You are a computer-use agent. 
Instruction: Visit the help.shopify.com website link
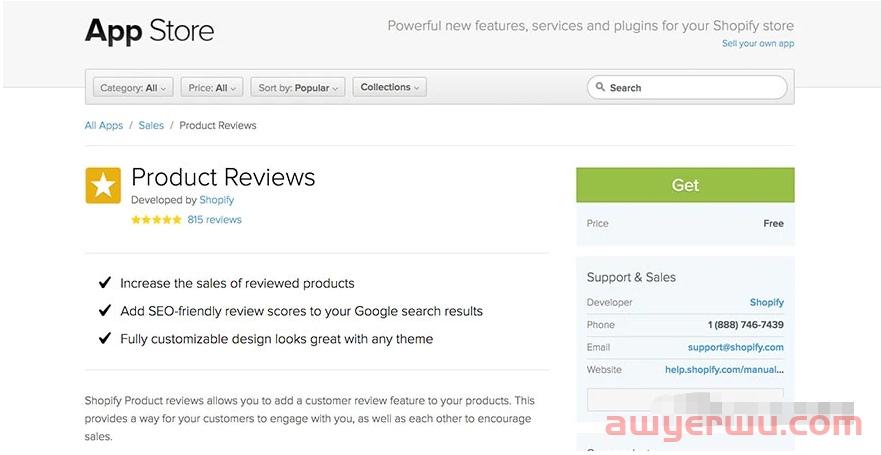724,370
